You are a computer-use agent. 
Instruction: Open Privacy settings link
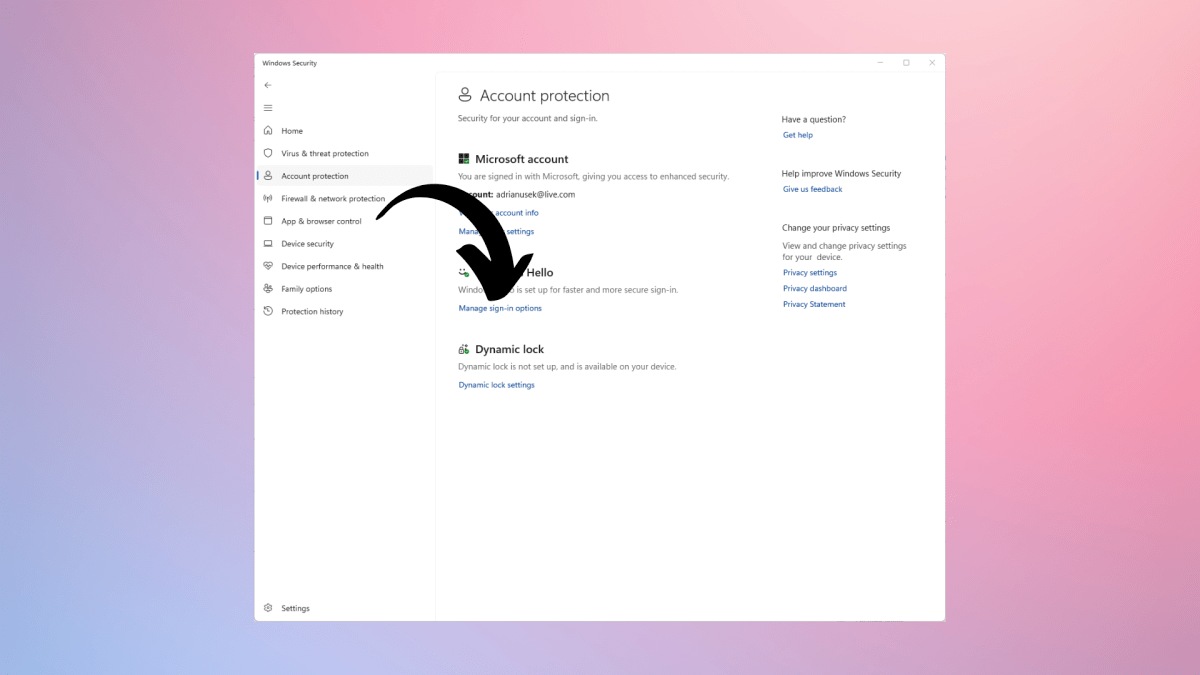810,272
